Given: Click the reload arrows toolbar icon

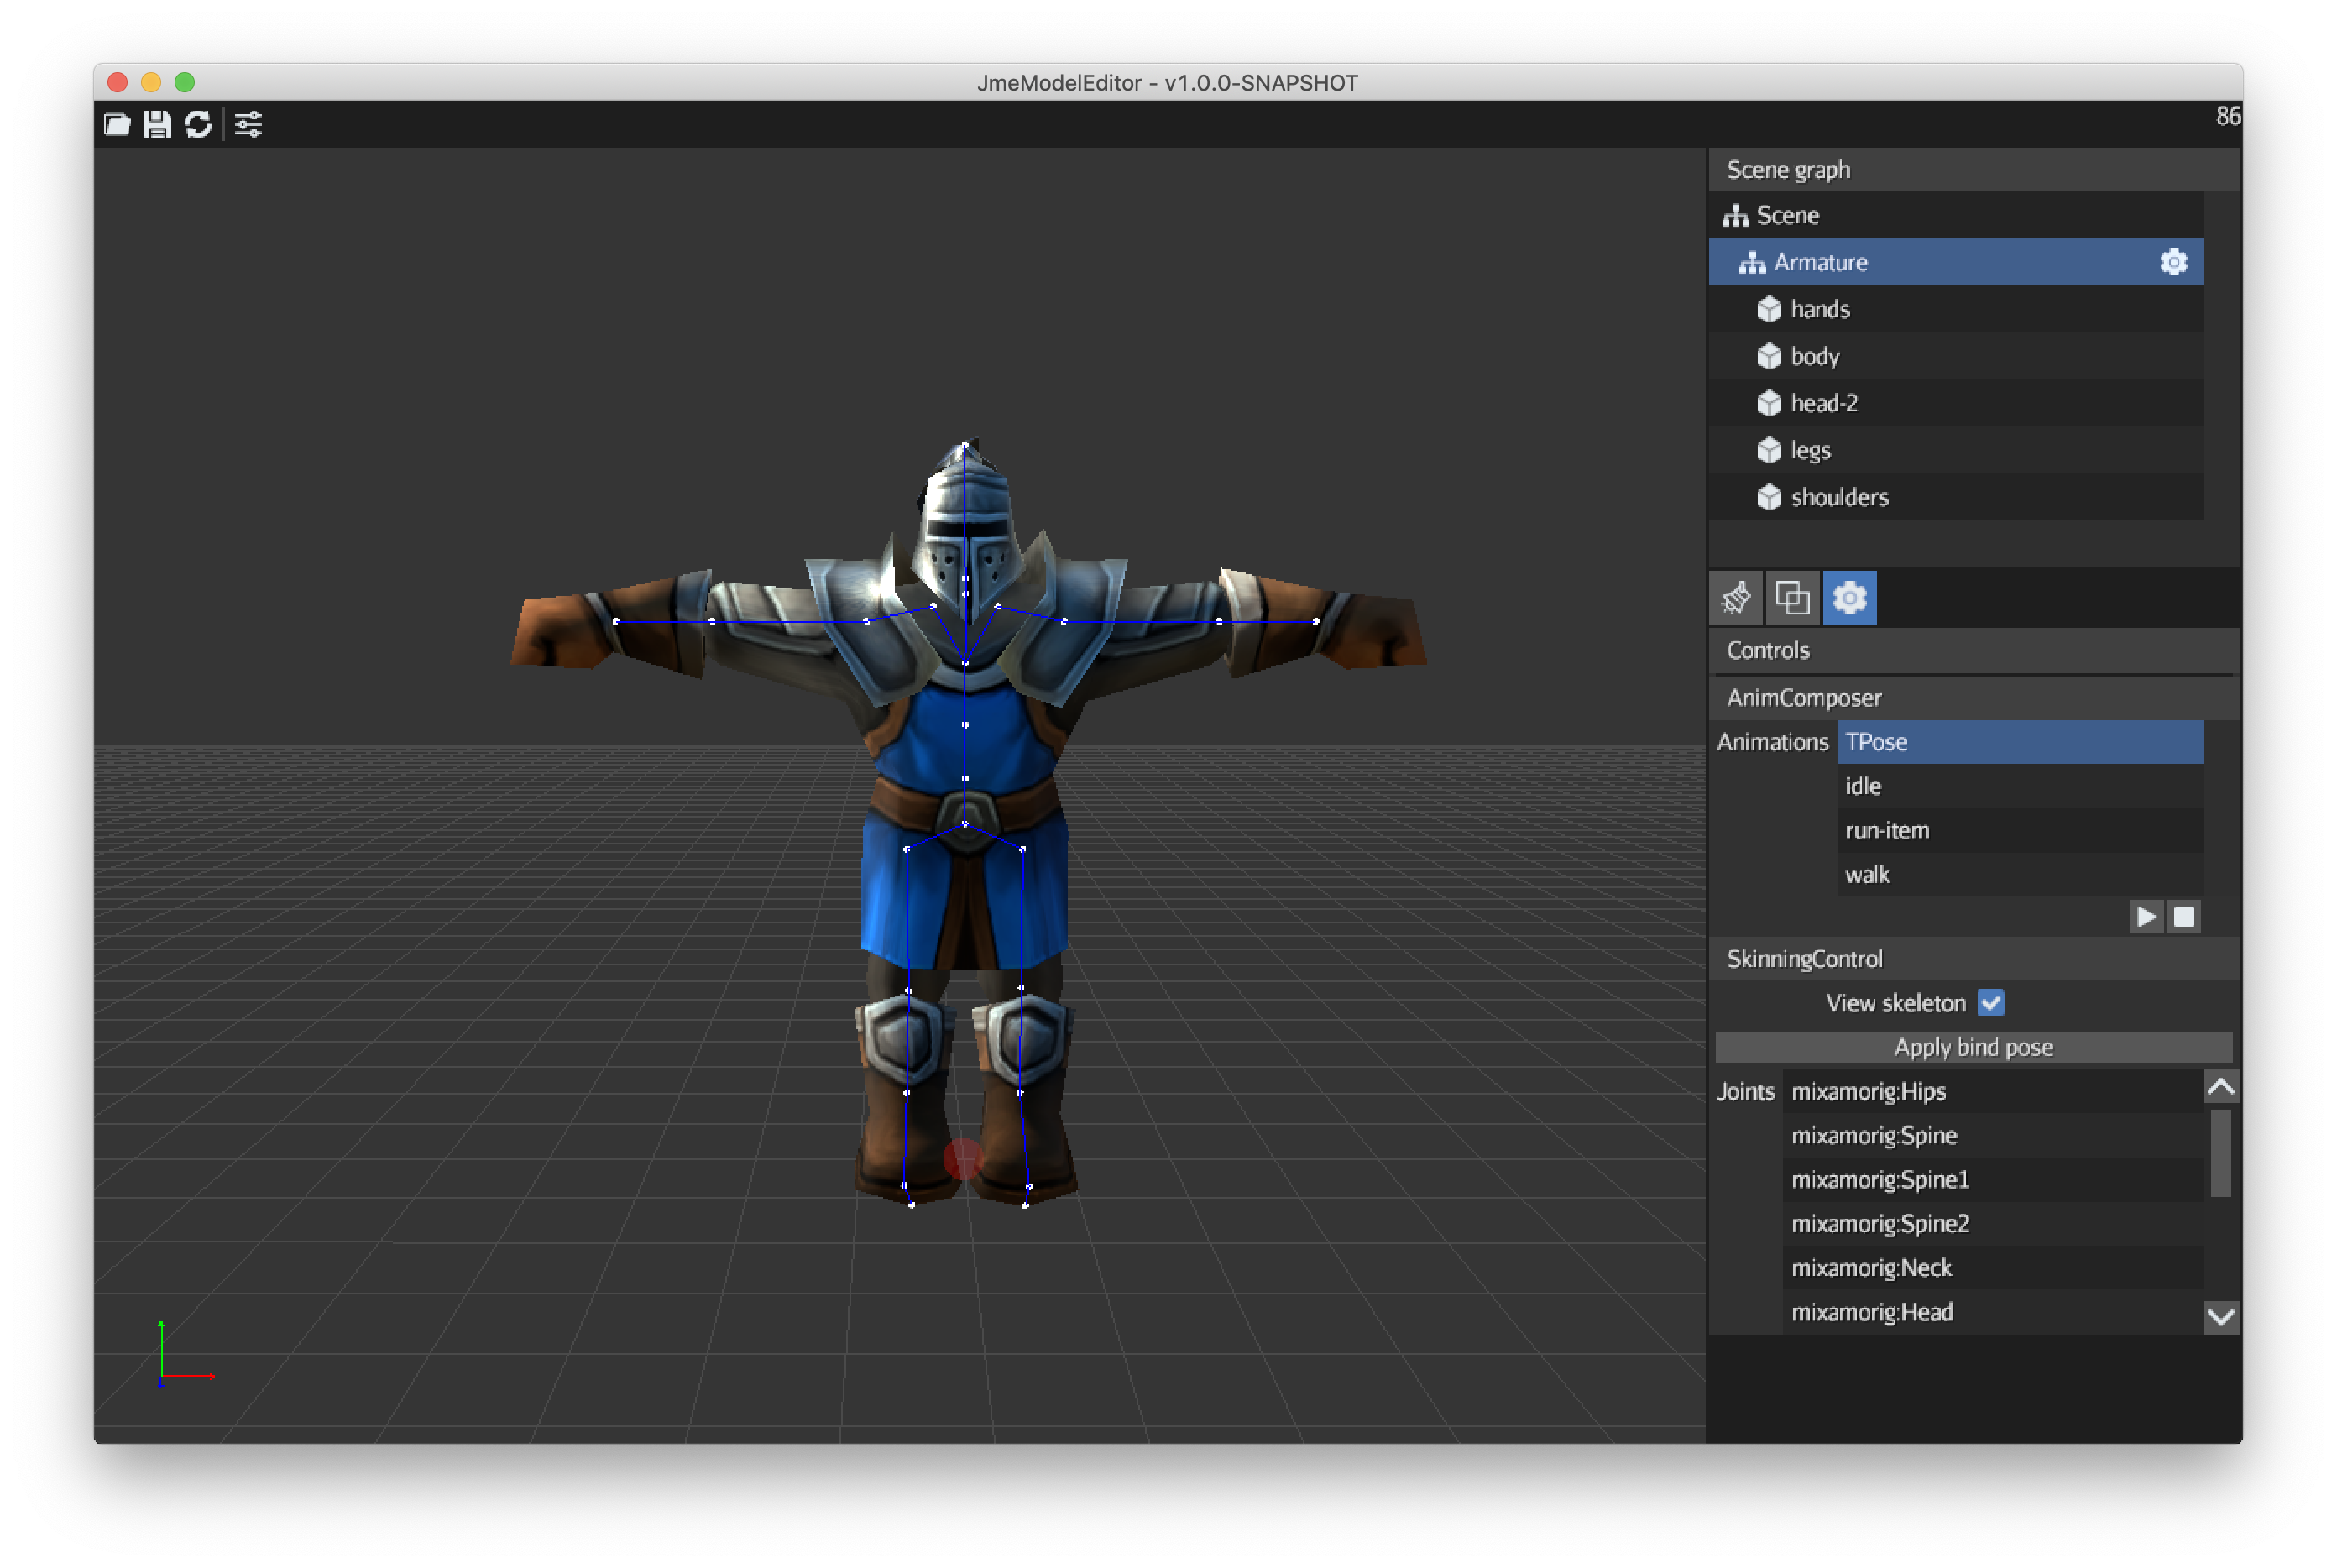Looking at the screenshot, I should (198, 124).
